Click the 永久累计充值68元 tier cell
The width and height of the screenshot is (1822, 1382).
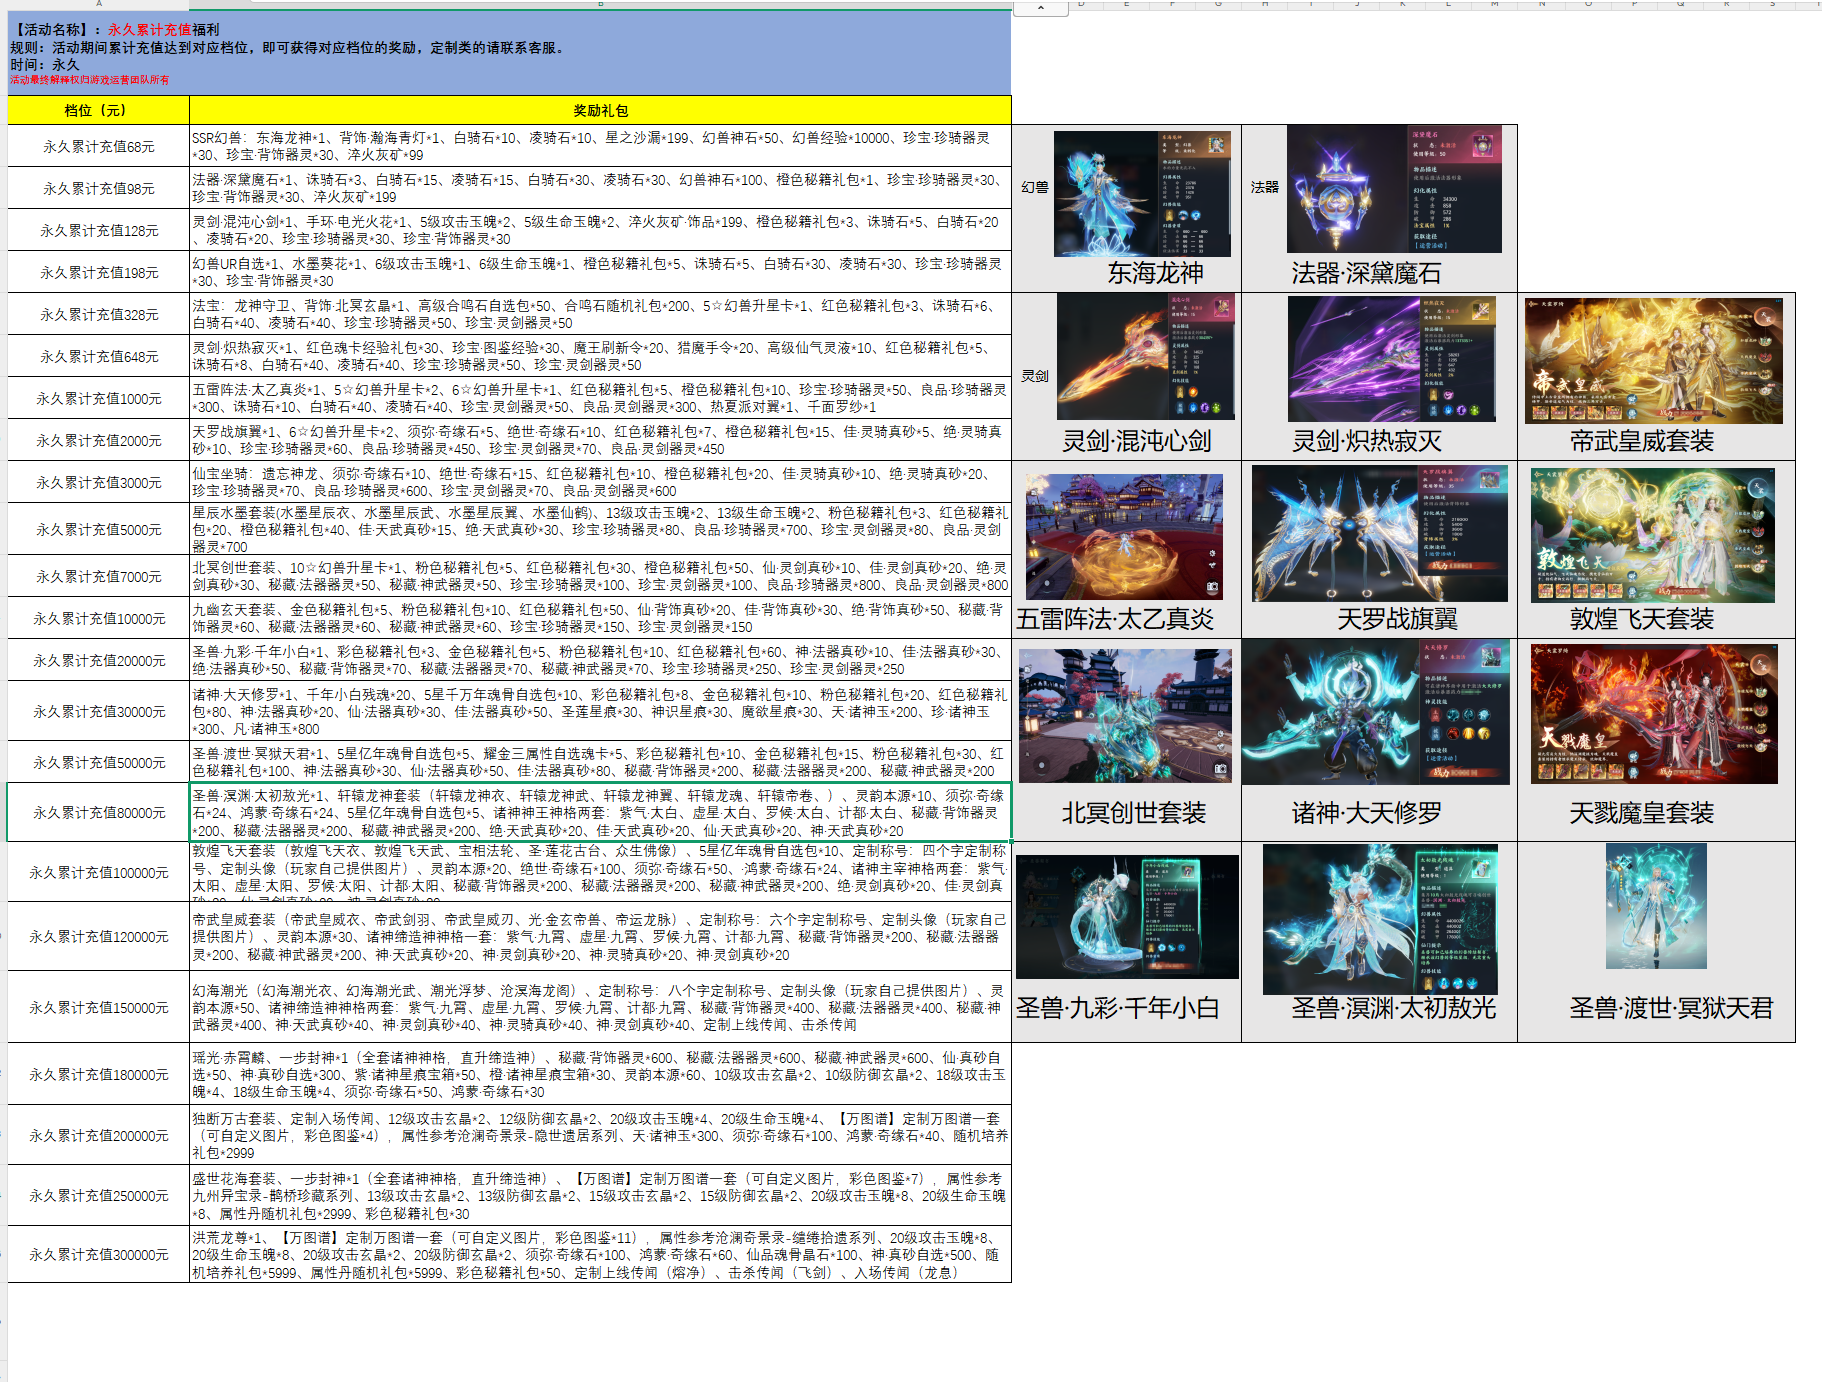coord(98,146)
